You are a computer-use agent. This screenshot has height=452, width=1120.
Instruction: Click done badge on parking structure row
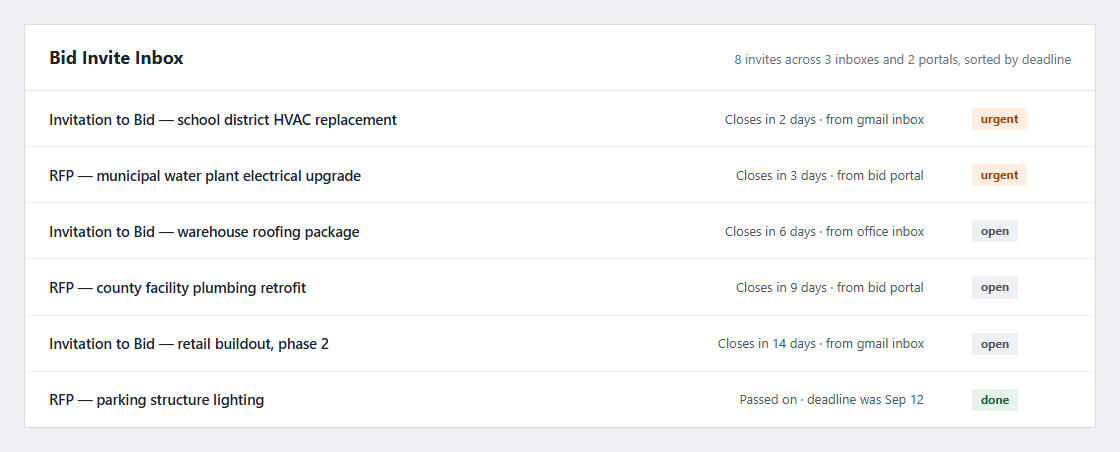[995, 400]
